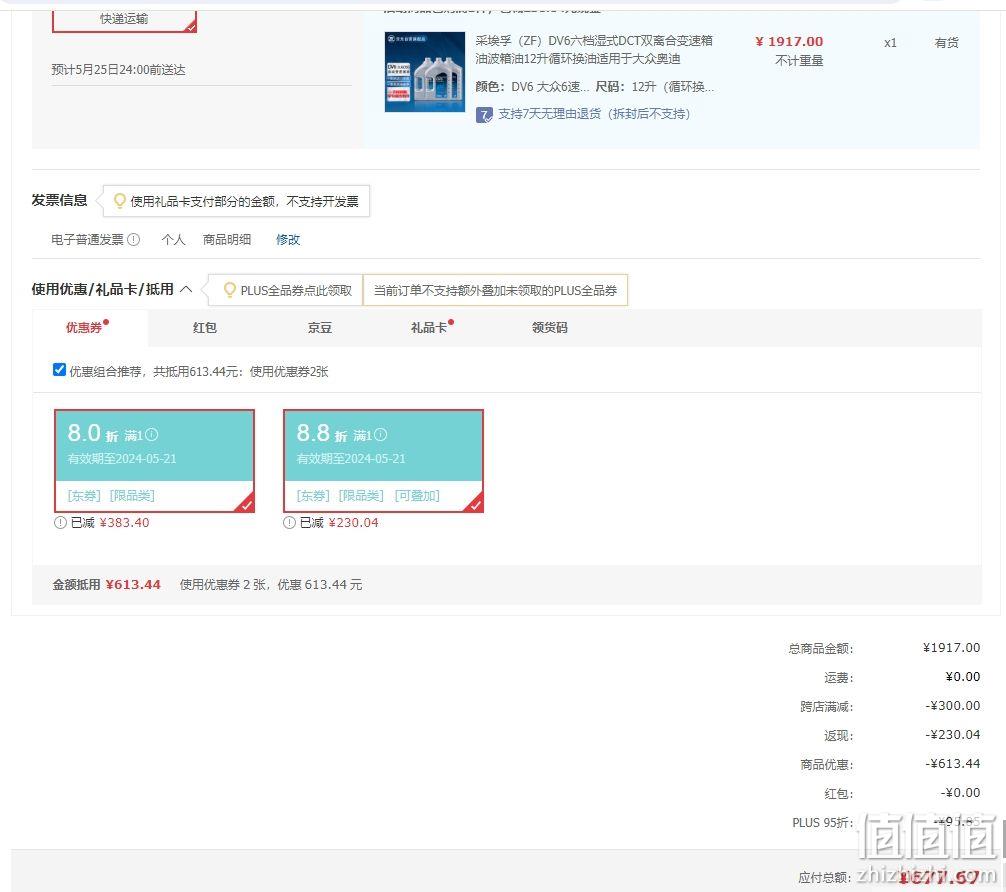Click the ZF gearbox oil product thumbnail
The width and height of the screenshot is (1006, 892).
click(x=425, y=72)
